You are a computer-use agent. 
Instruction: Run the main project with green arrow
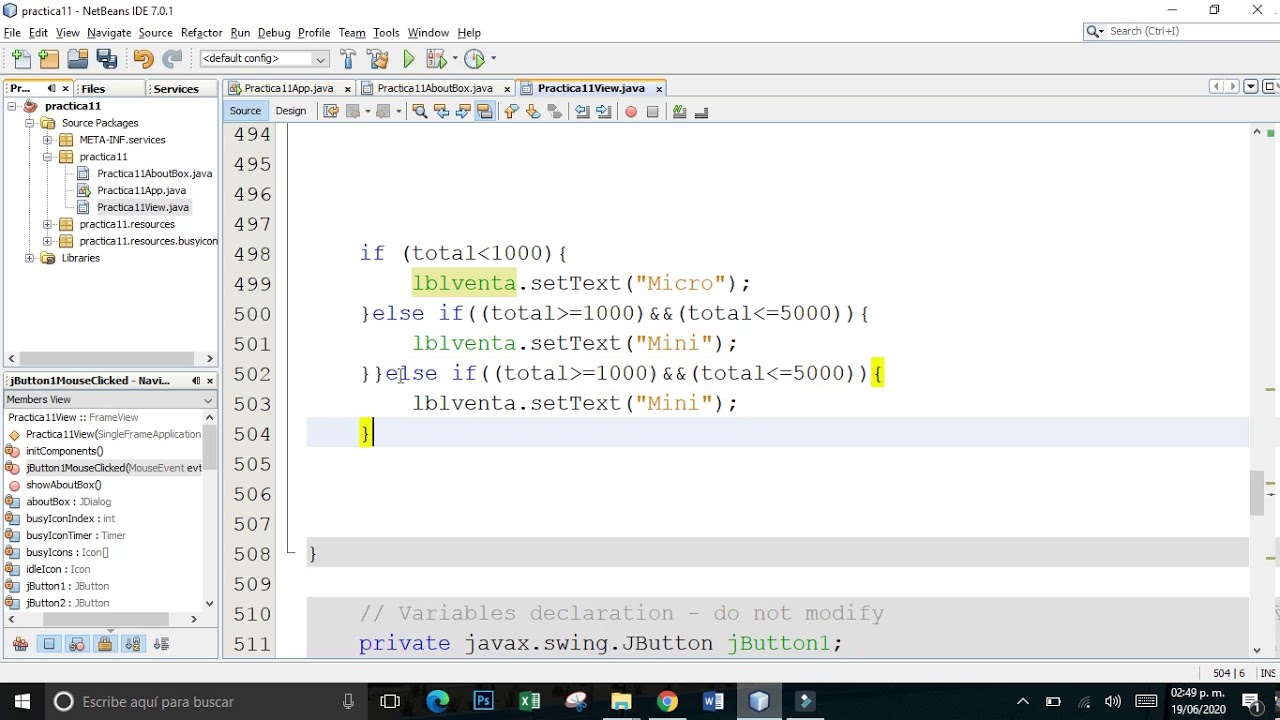point(409,59)
